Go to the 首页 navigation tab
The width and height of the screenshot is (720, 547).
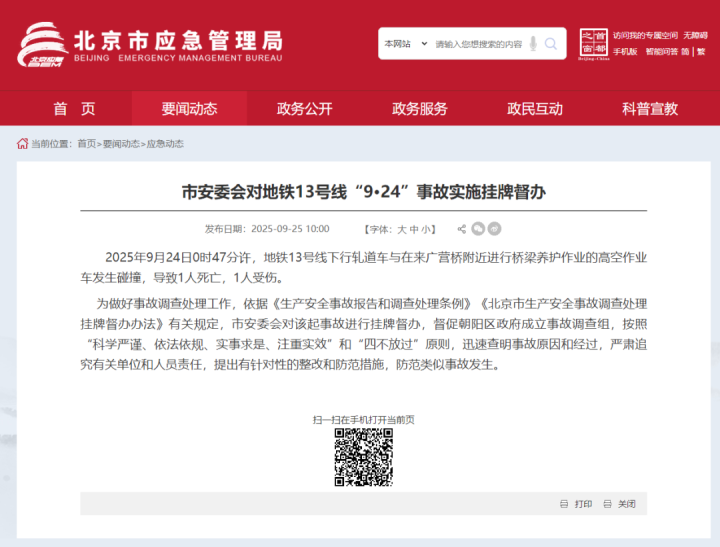(74, 109)
